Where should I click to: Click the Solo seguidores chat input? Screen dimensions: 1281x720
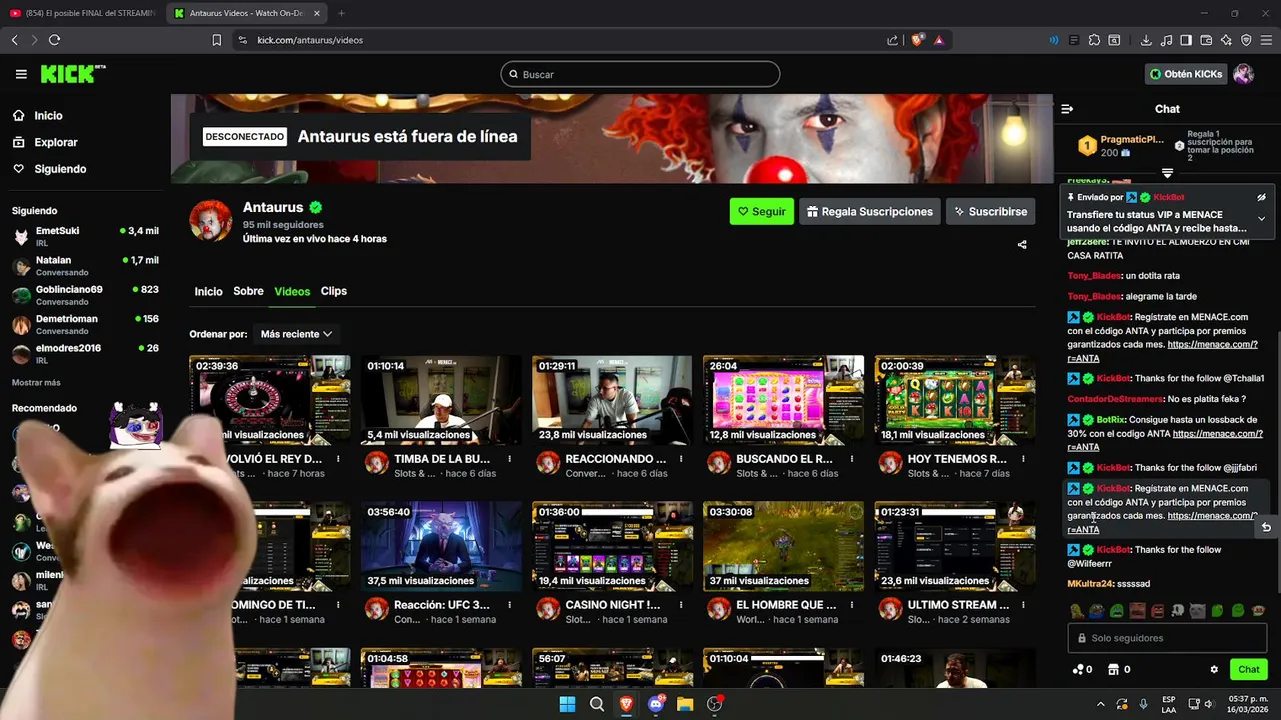[x=1167, y=638]
